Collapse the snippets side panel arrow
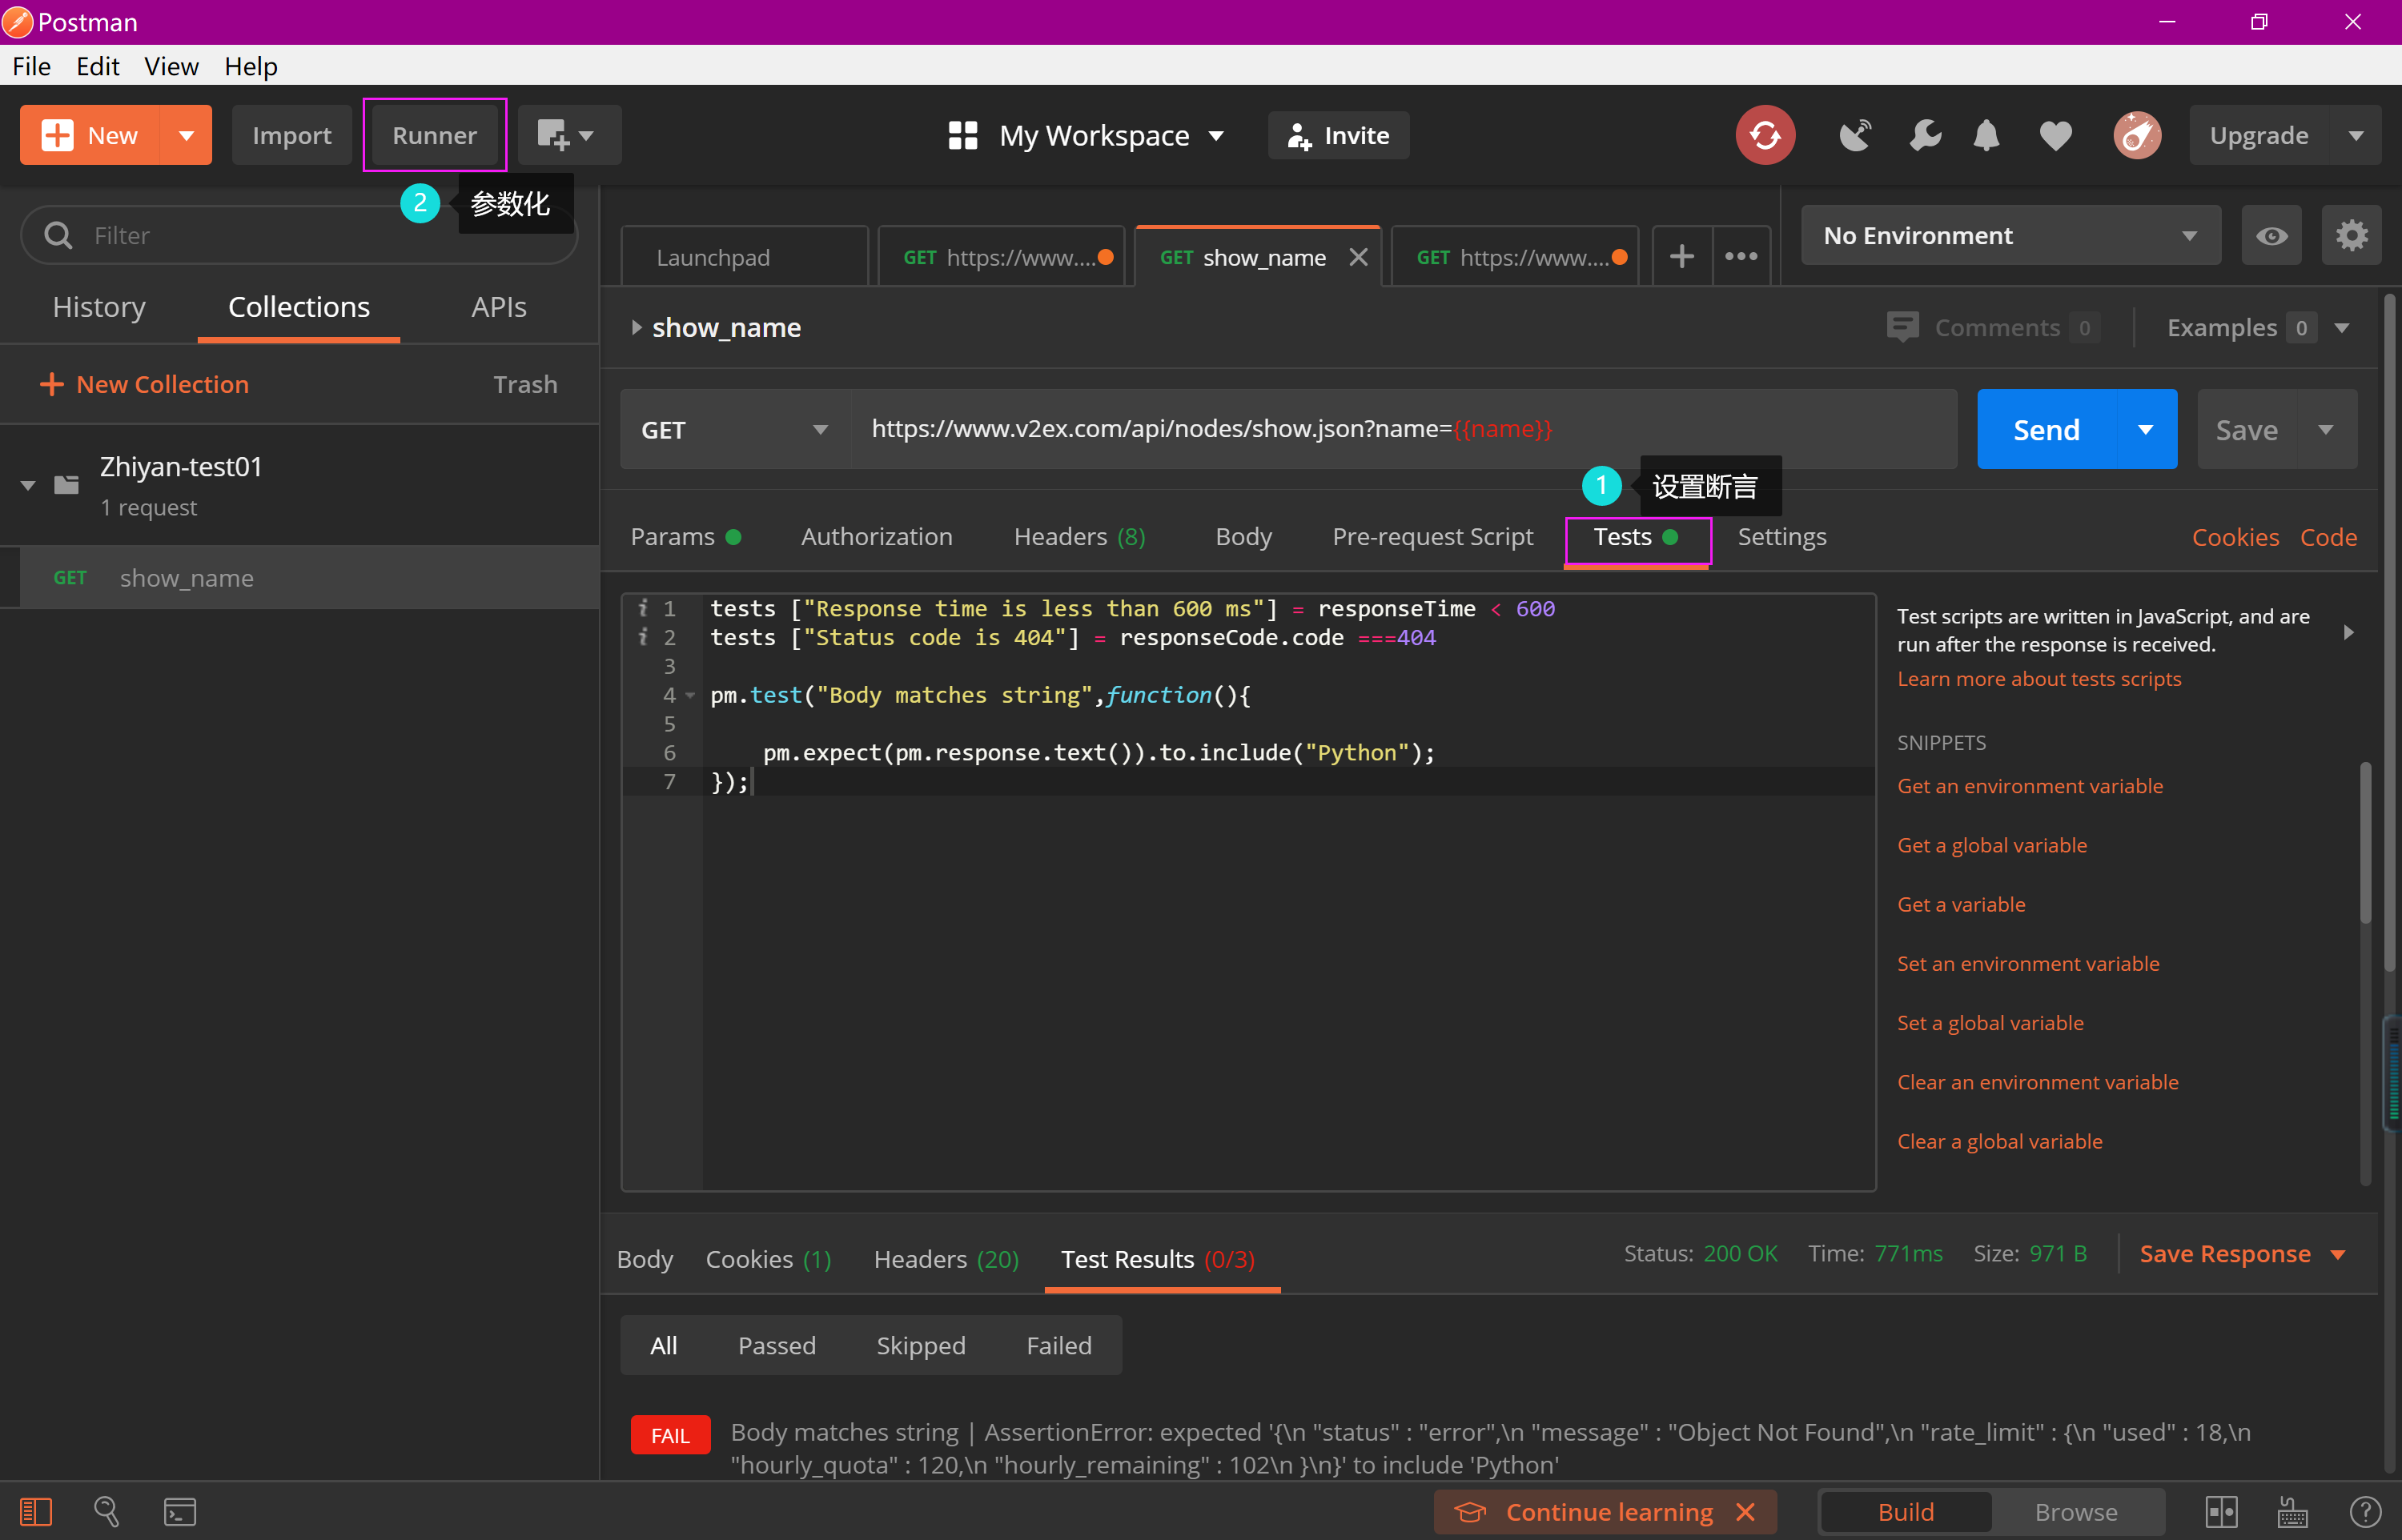Viewport: 2402px width, 1540px height. 2348,632
